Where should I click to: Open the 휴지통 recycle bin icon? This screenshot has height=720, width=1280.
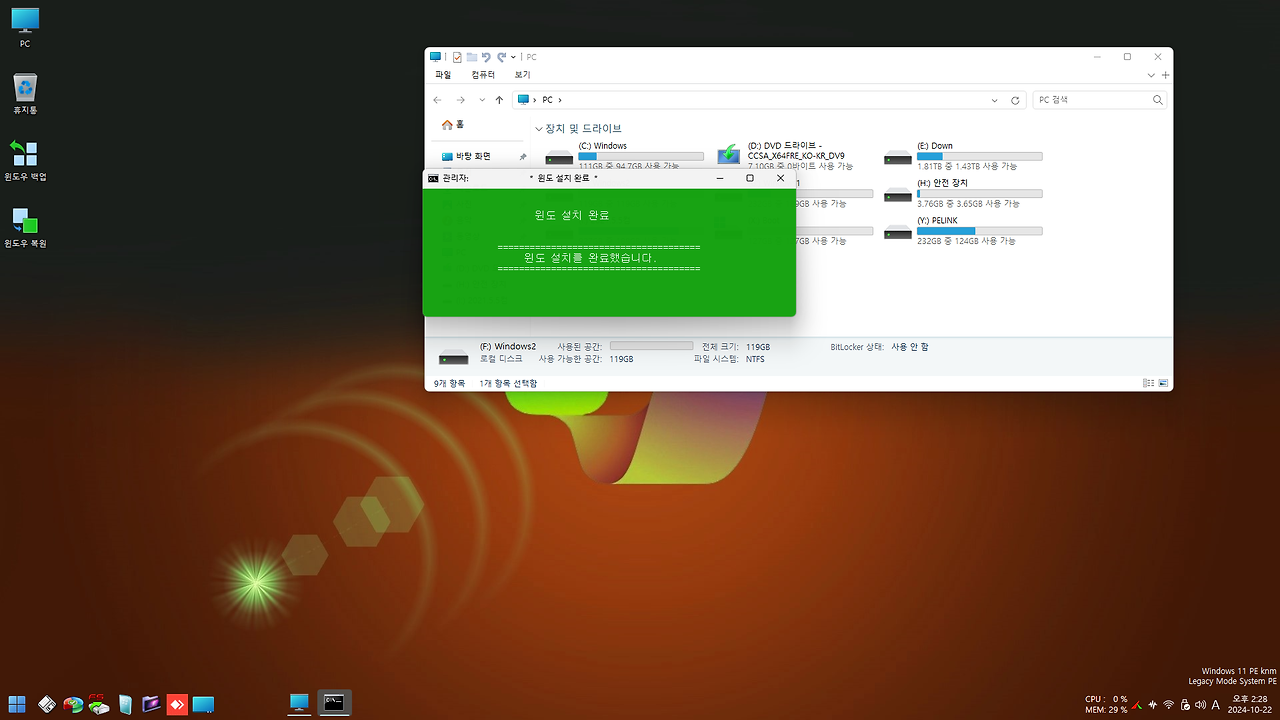click(x=25, y=93)
